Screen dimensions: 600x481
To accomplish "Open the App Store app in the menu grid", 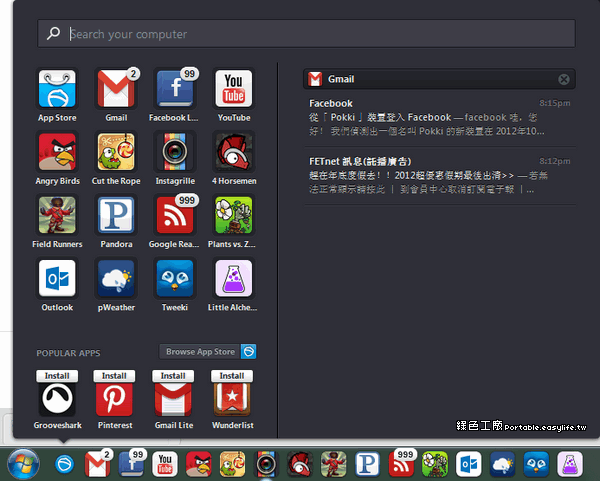I will (x=57, y=89).
